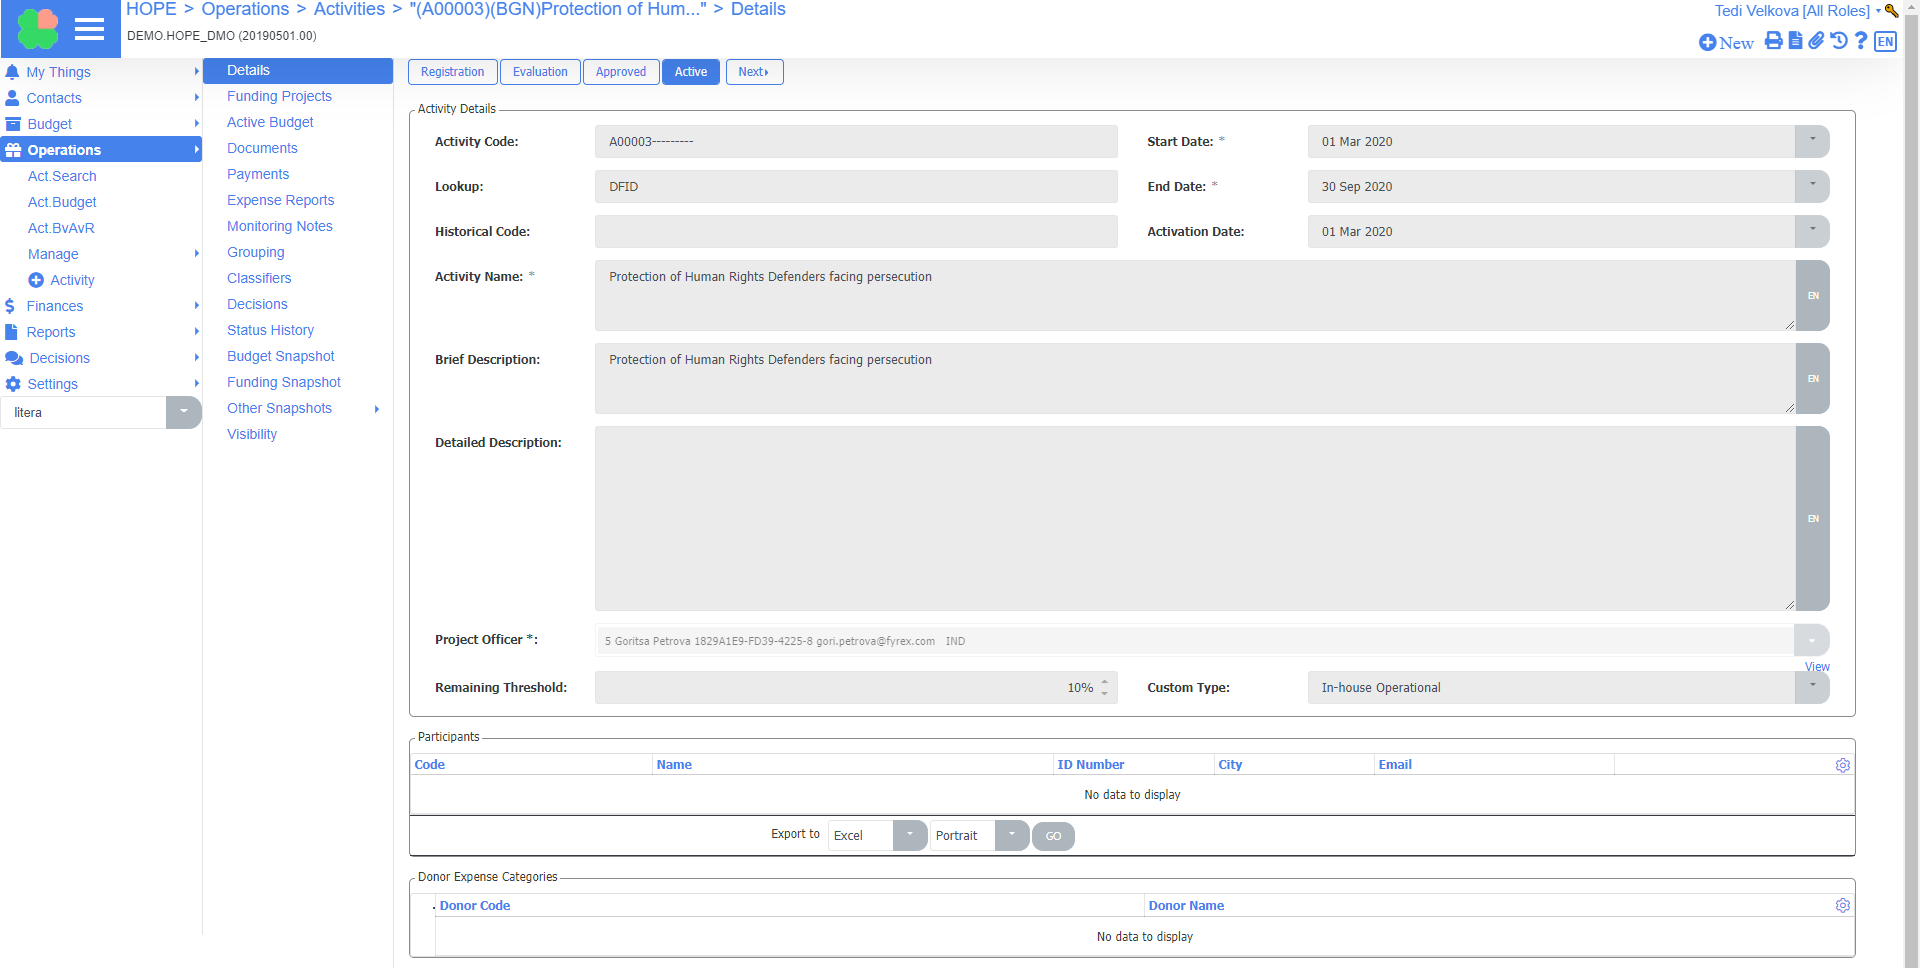Open Funding Projects in the side menu
The image size is (1920, 968).
point(279,96)
